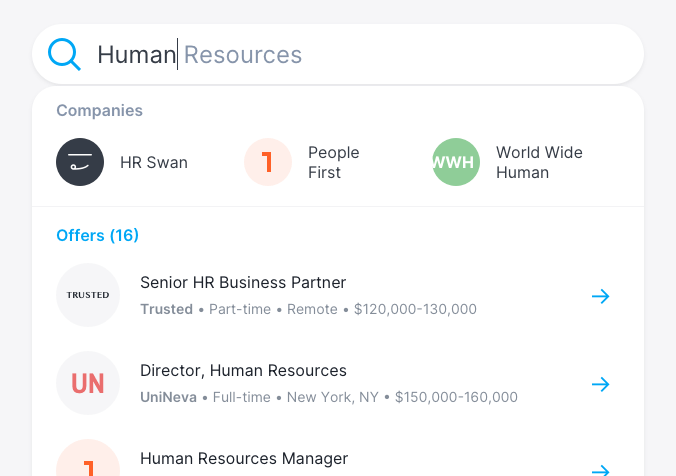This screenshot has width=676, height=476.
Task: Click arrow next to Director, Human Resources
Action: (x=600, y=384)
